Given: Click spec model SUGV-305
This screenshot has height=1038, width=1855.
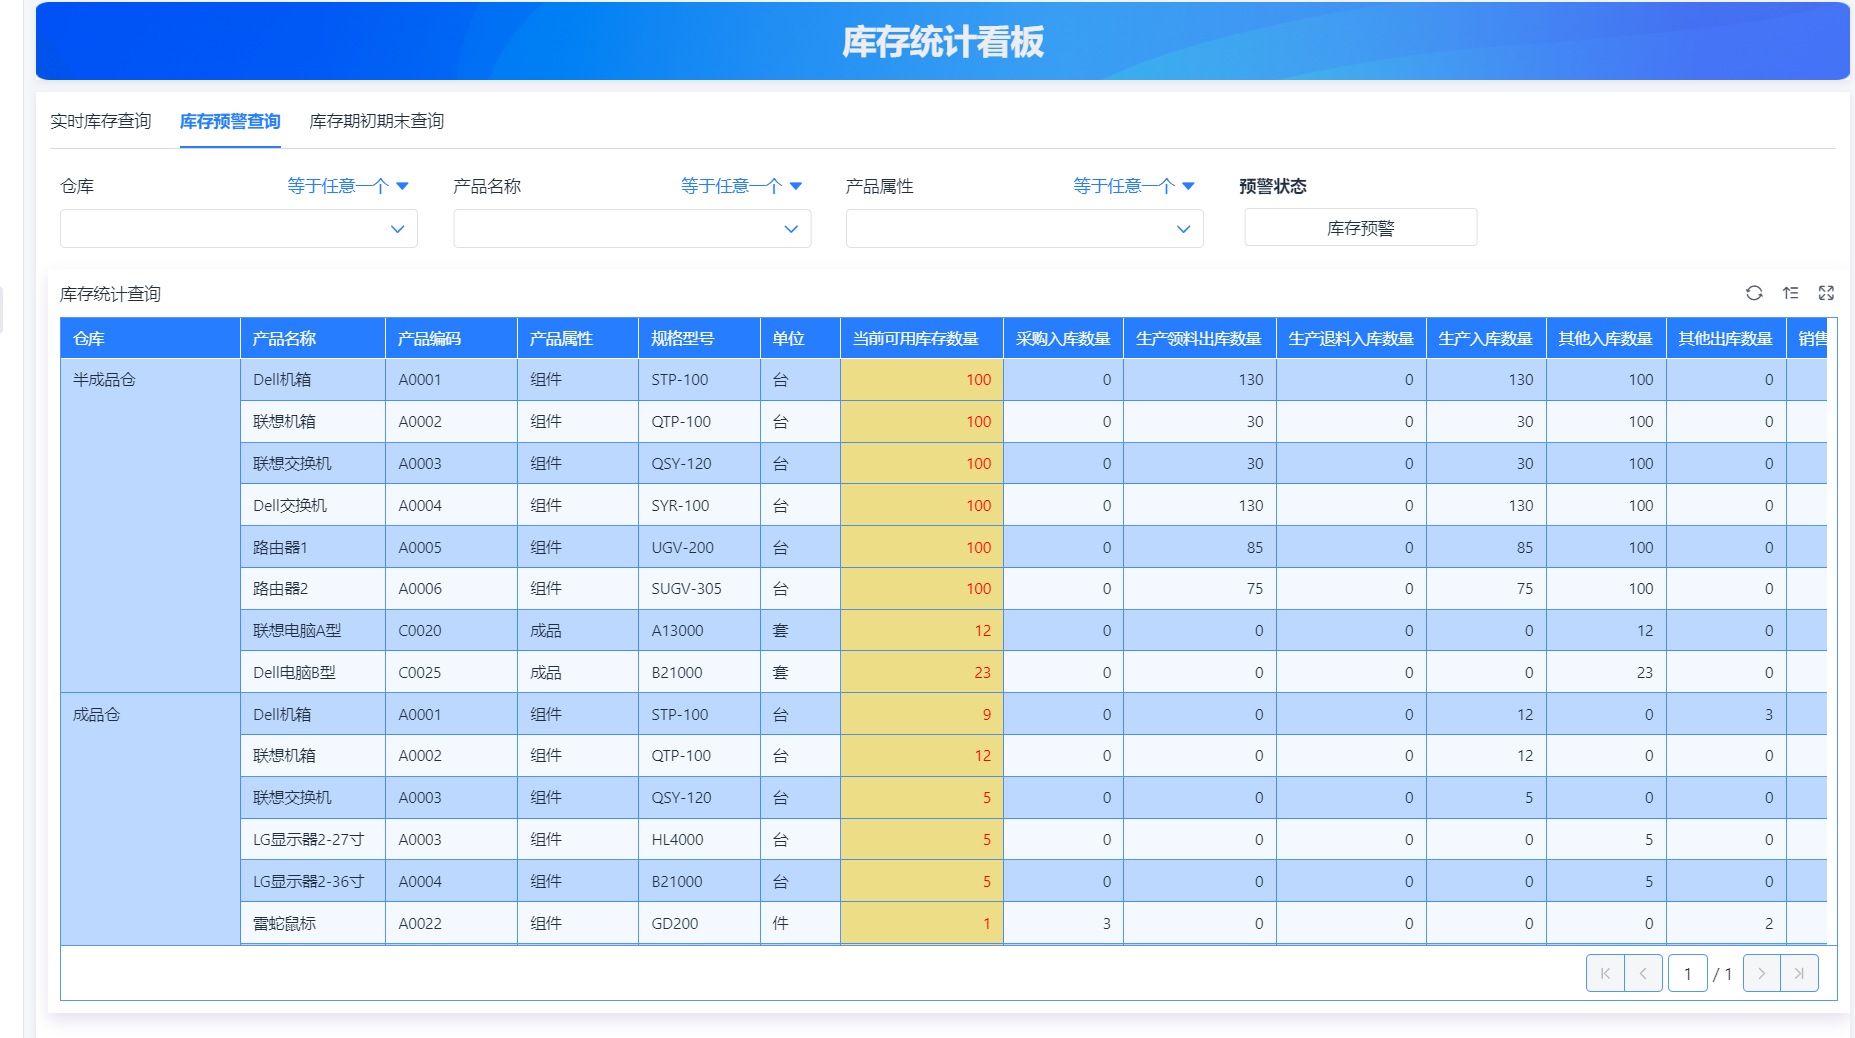Looking at the screenshot, I should click(x=687, y=588).
